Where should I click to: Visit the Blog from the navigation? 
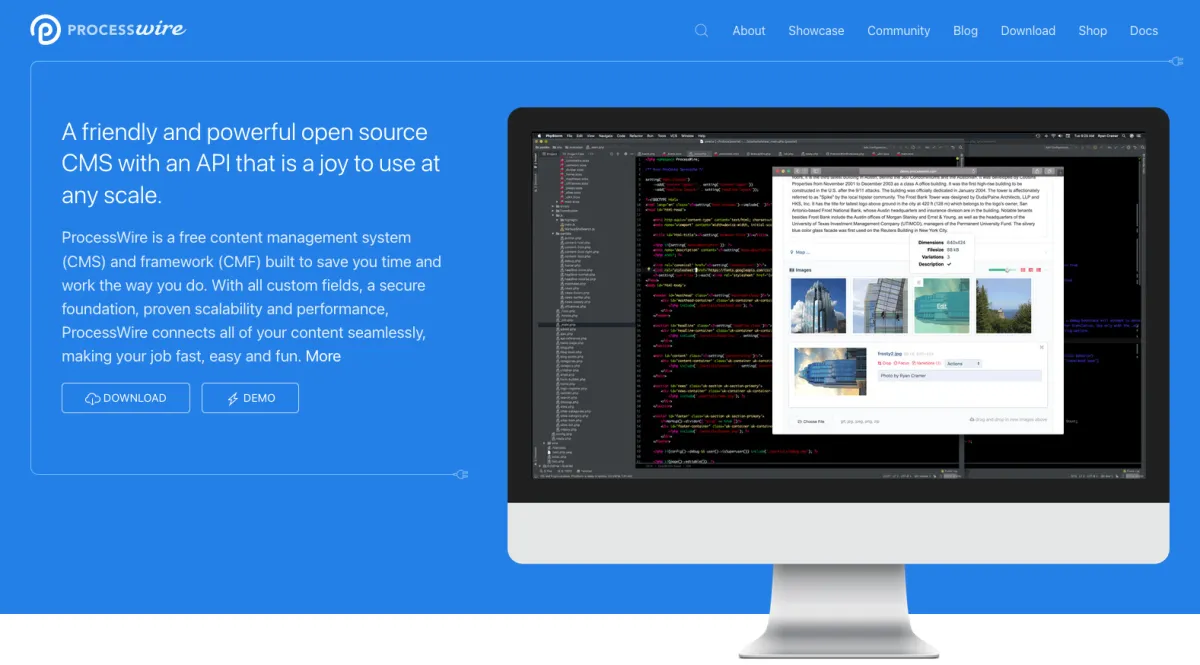pyautogui.click(x=966, y=31)
